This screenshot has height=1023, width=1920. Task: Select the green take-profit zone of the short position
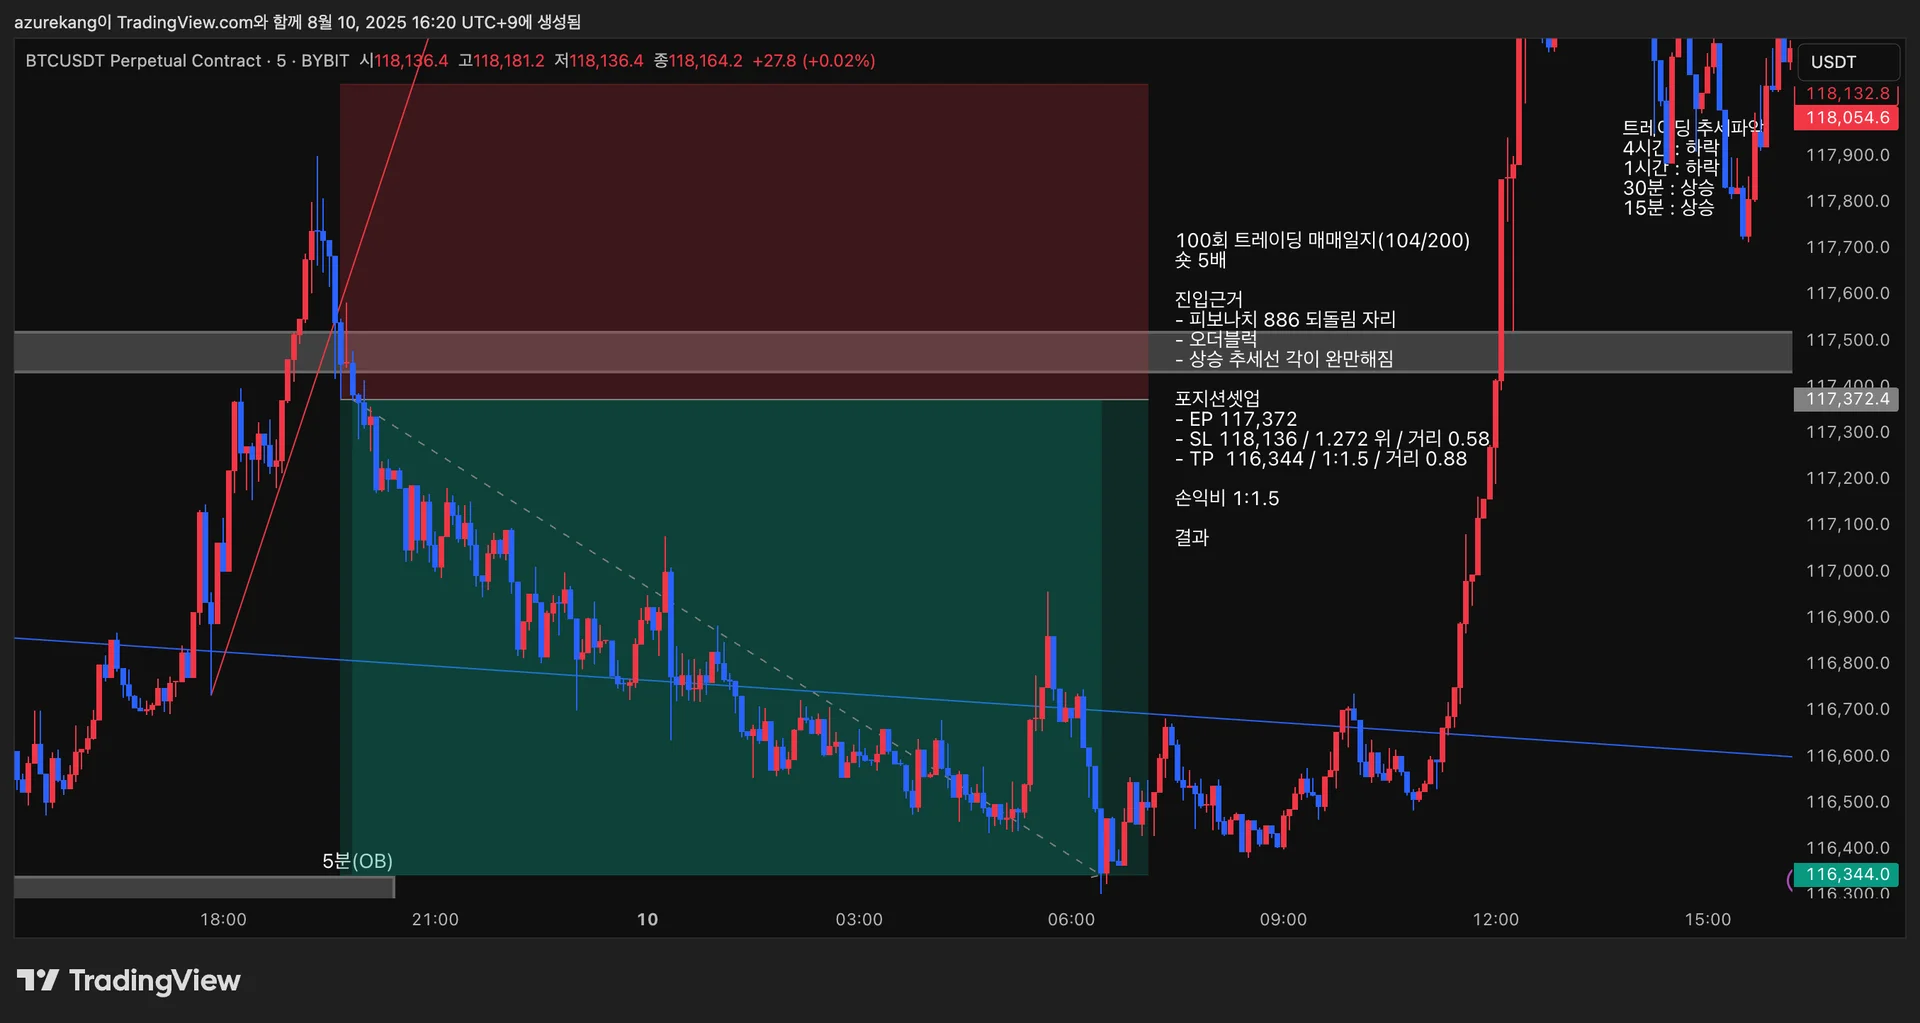(x=744, y=638)
